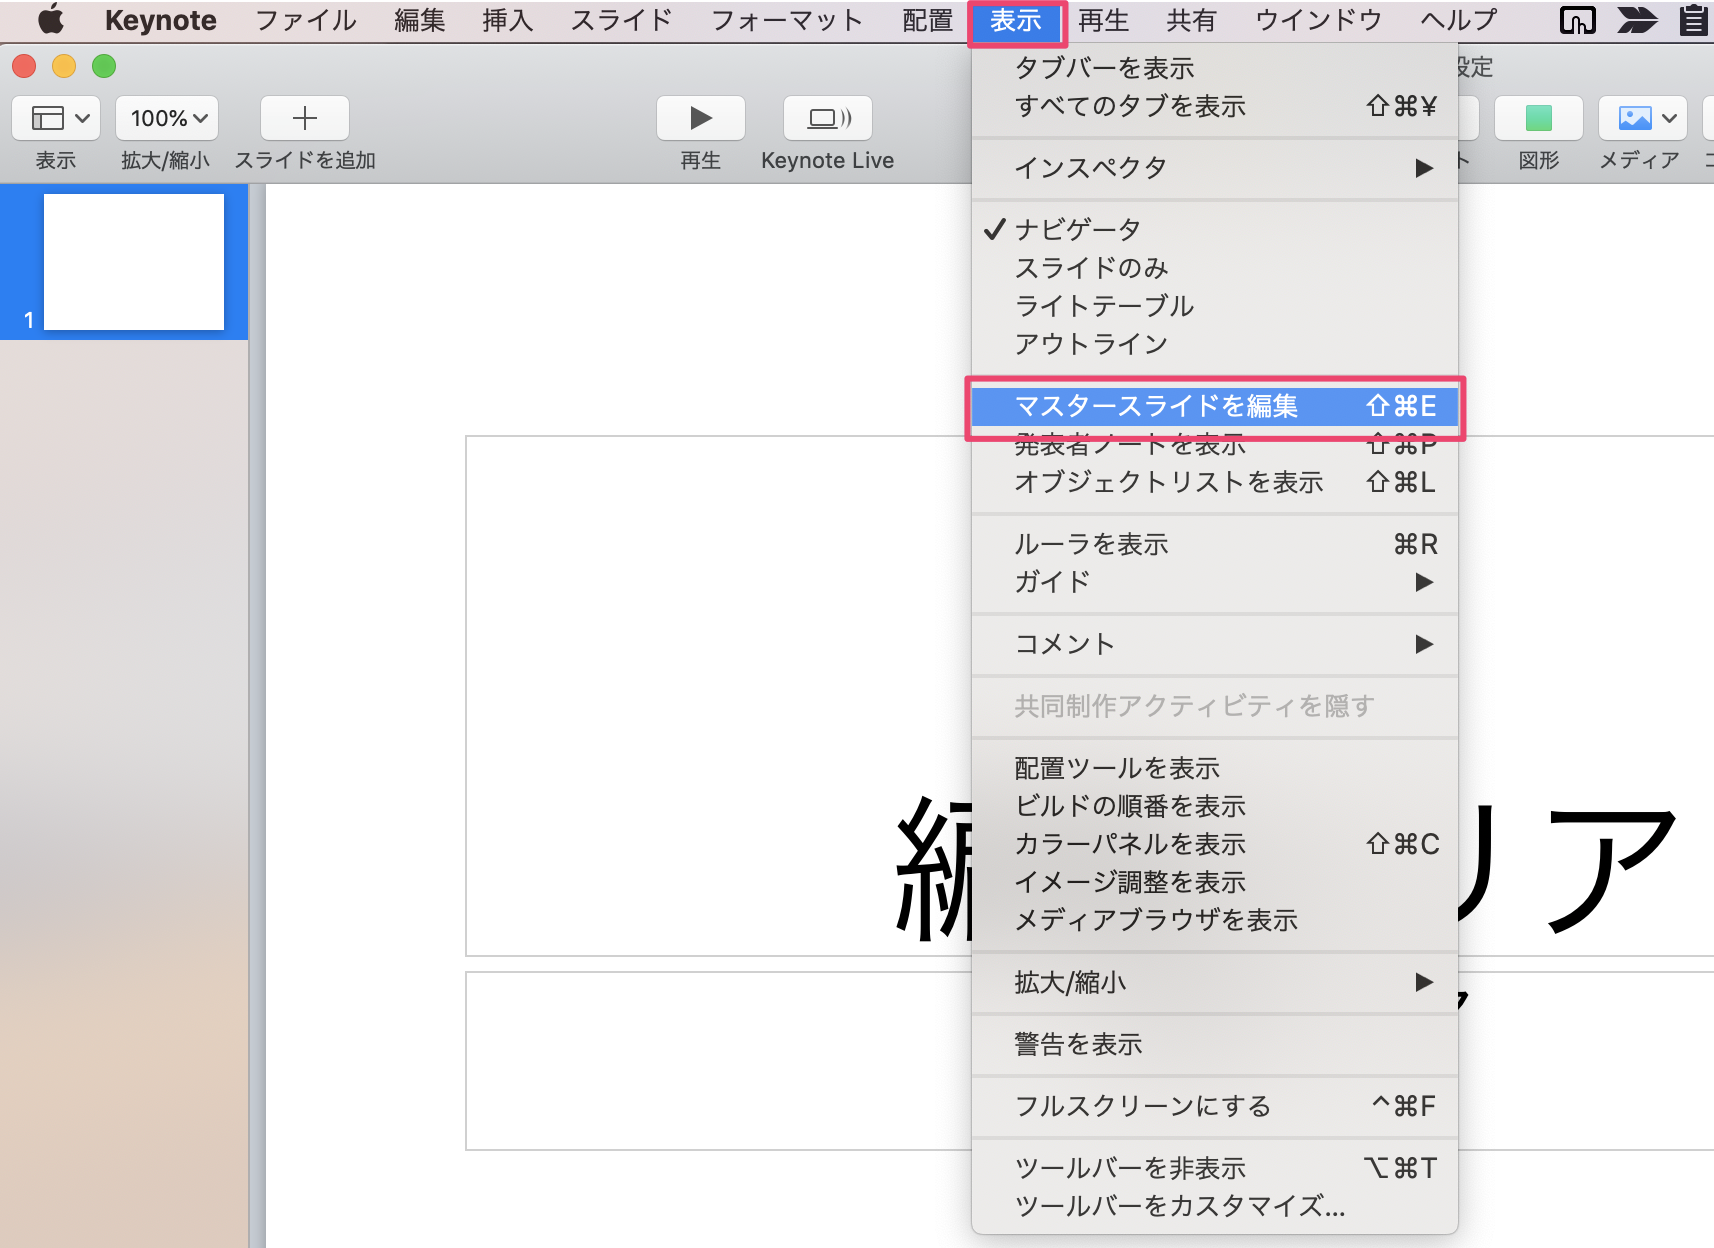
Task: Show the color panel via カラーパネルを表示
Action: (x=1130, y=844)
